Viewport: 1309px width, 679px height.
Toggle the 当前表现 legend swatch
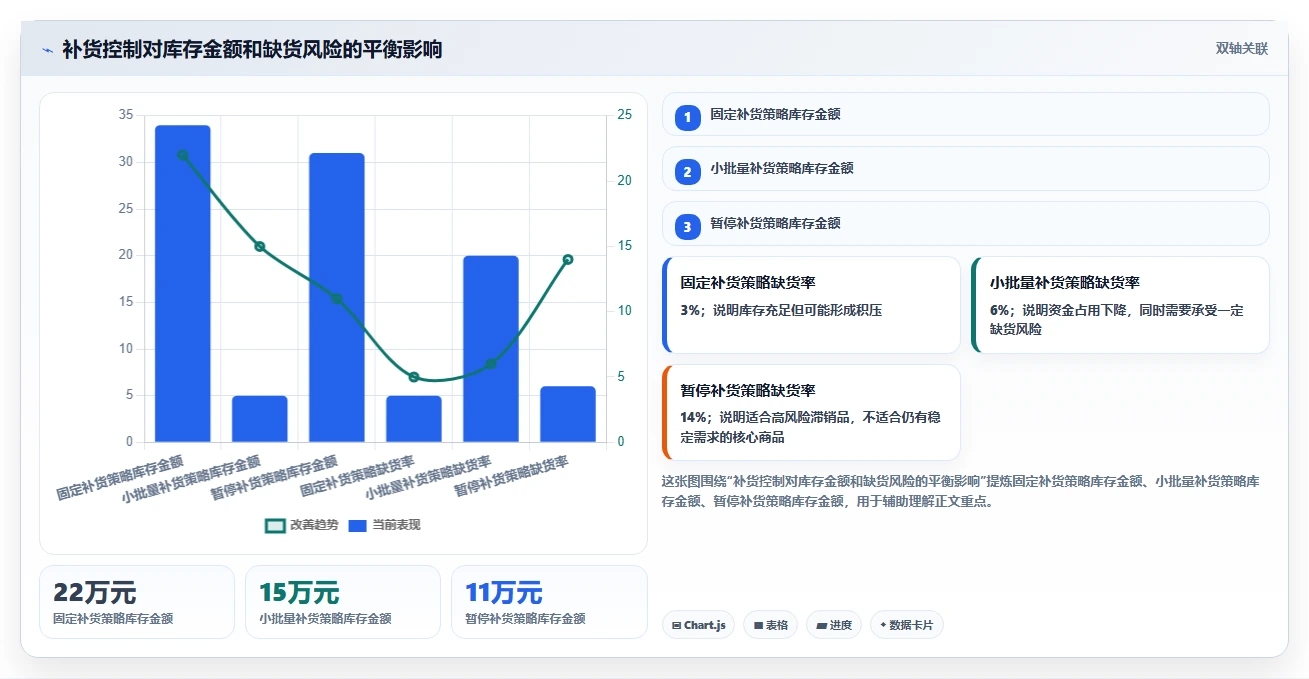click(x=358, y=525)
